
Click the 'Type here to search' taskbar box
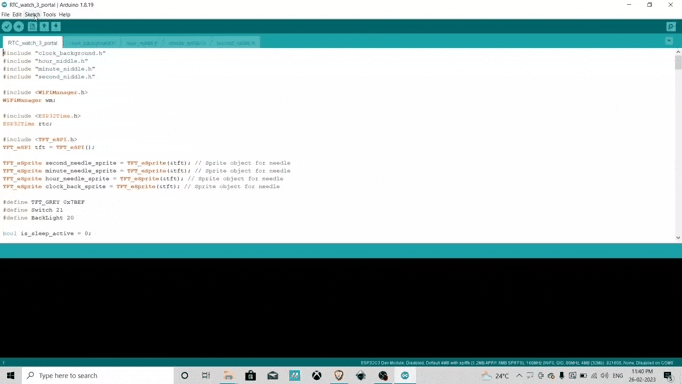pyautogui.click(x=97, y=375)
